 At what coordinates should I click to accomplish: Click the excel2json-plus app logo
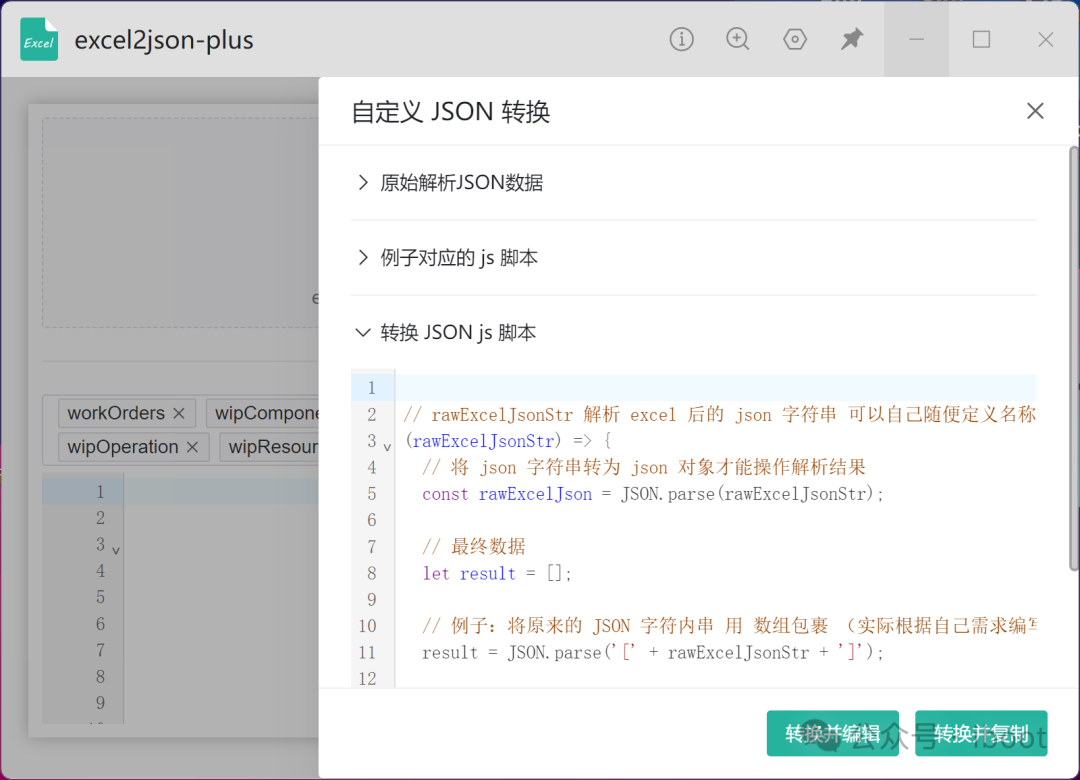[39, 40]
